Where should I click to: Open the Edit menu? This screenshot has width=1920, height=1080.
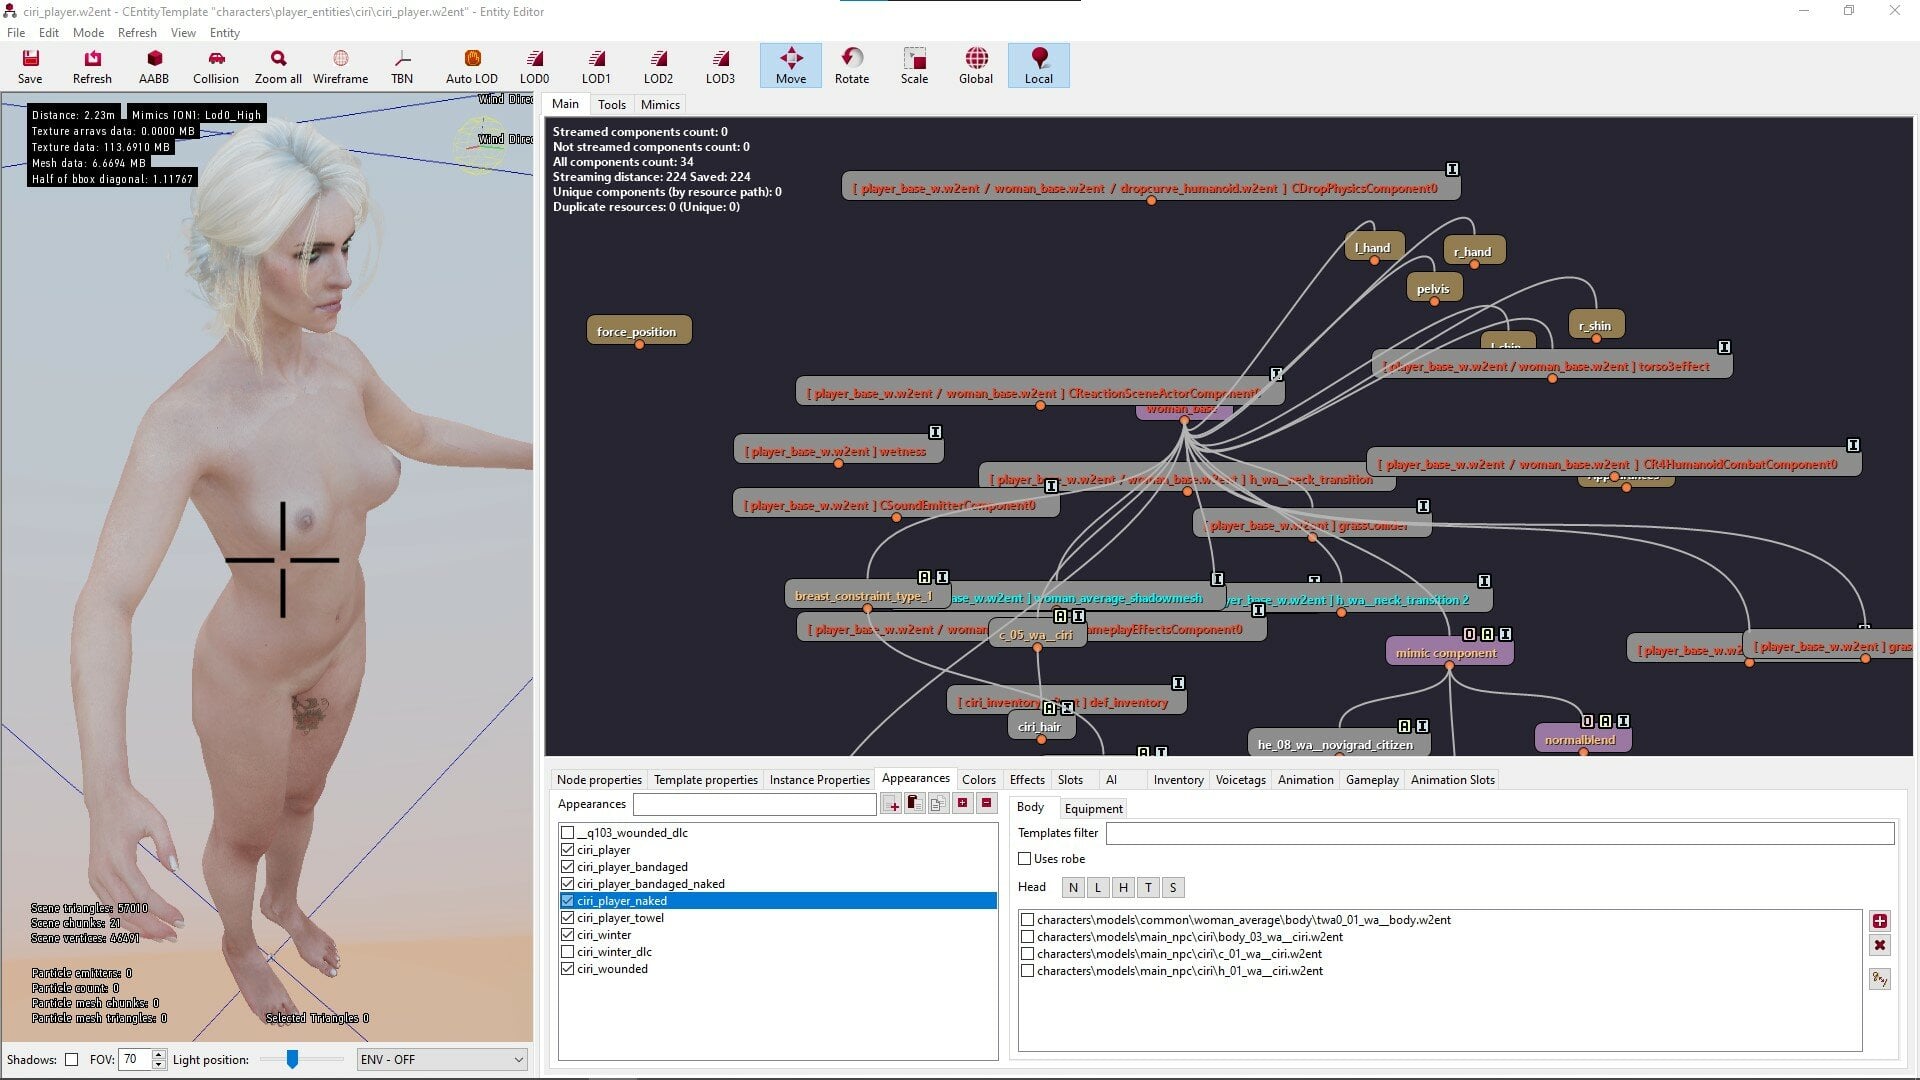pos(49,32)
